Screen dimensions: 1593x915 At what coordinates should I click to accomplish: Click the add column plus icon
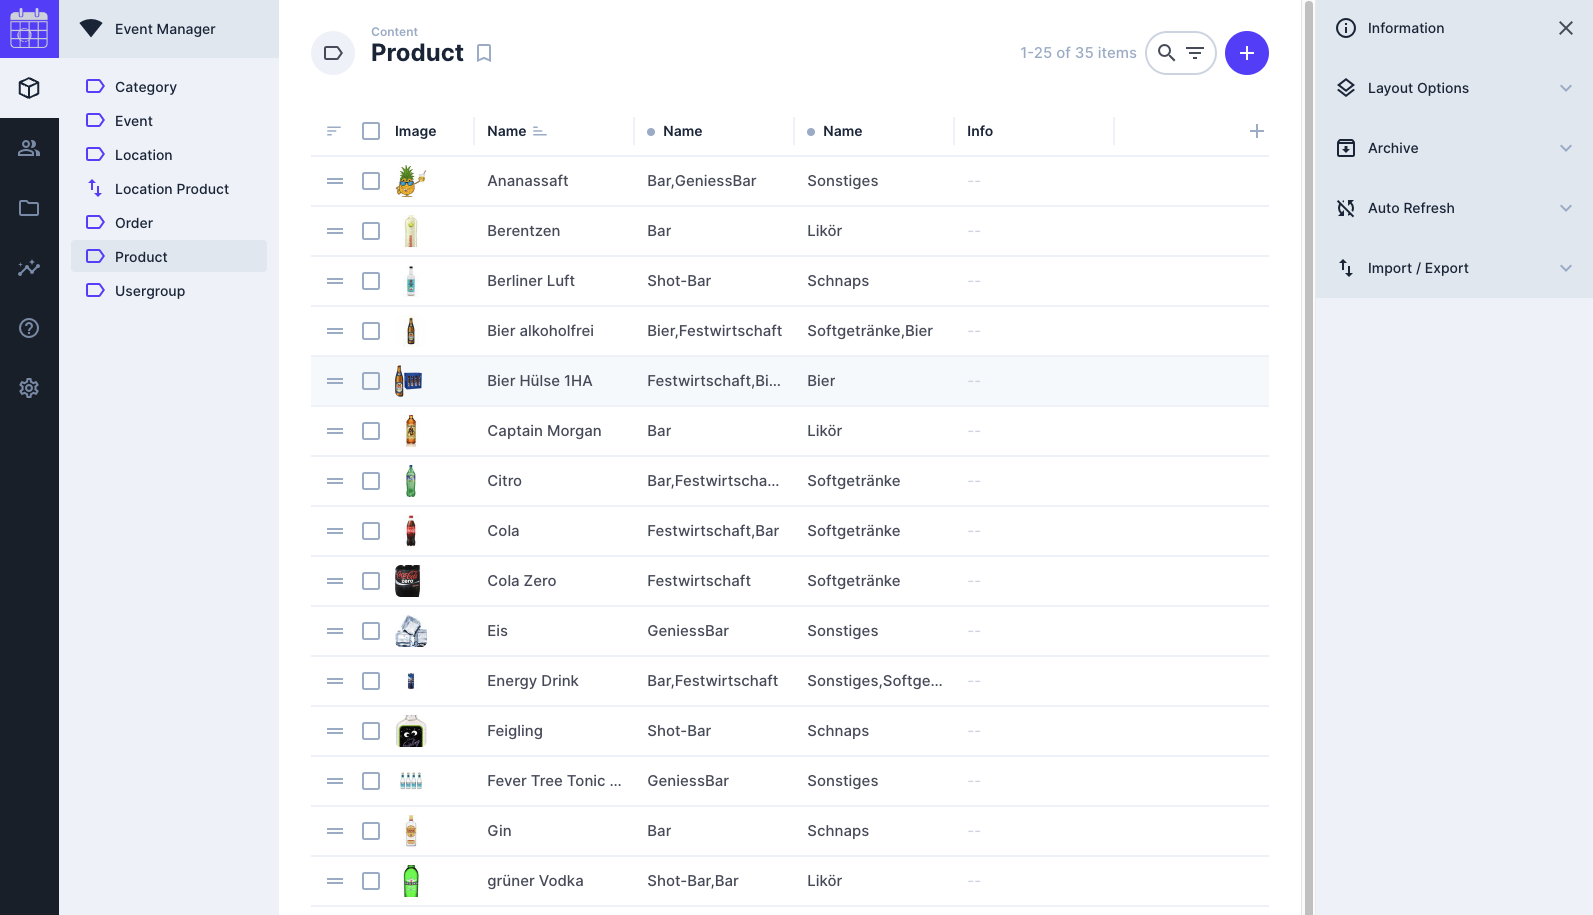[x=1256, y=131]
